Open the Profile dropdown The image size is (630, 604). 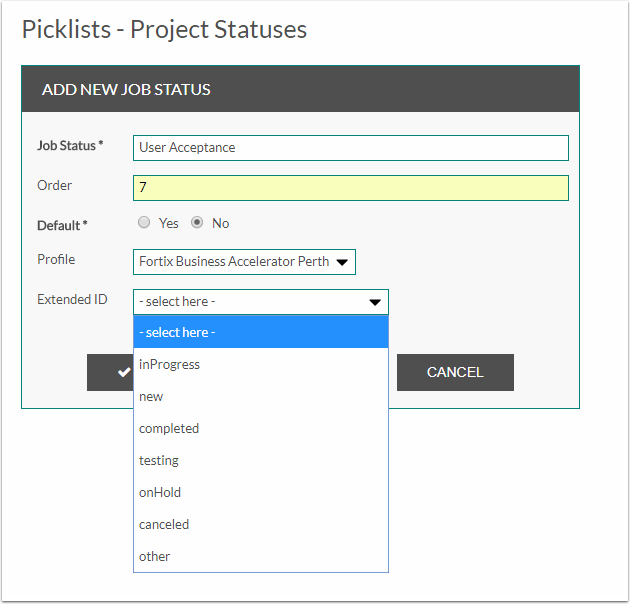click(244, 262)
